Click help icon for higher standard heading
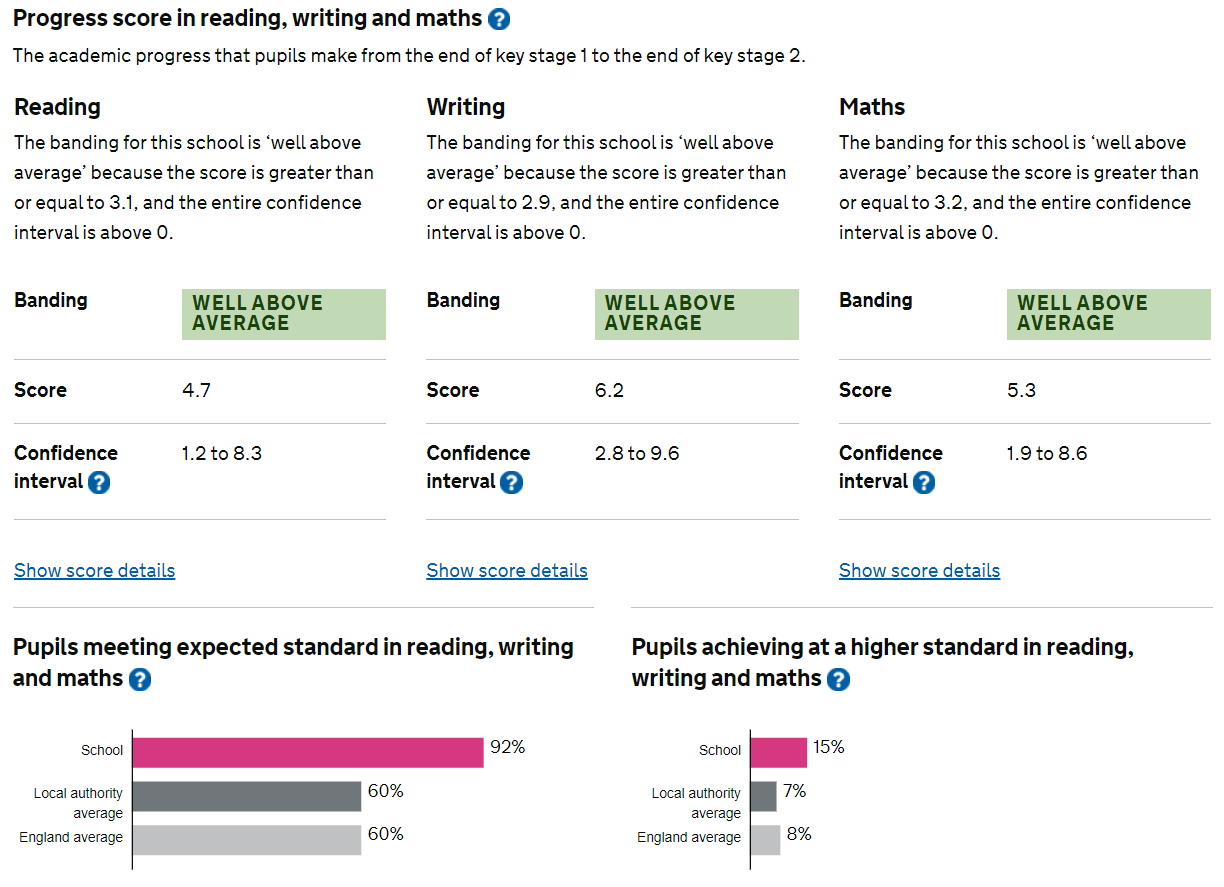Image resolution: width=1224 pixels, height=887 pixels. coord(839,680)
